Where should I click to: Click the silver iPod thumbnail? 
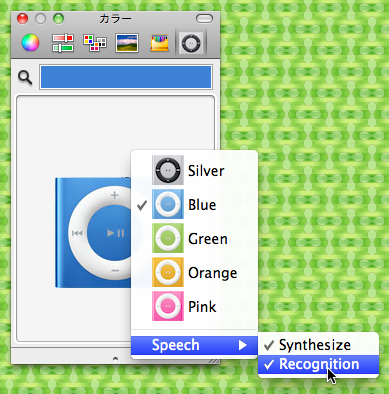[x=168, y=170]
